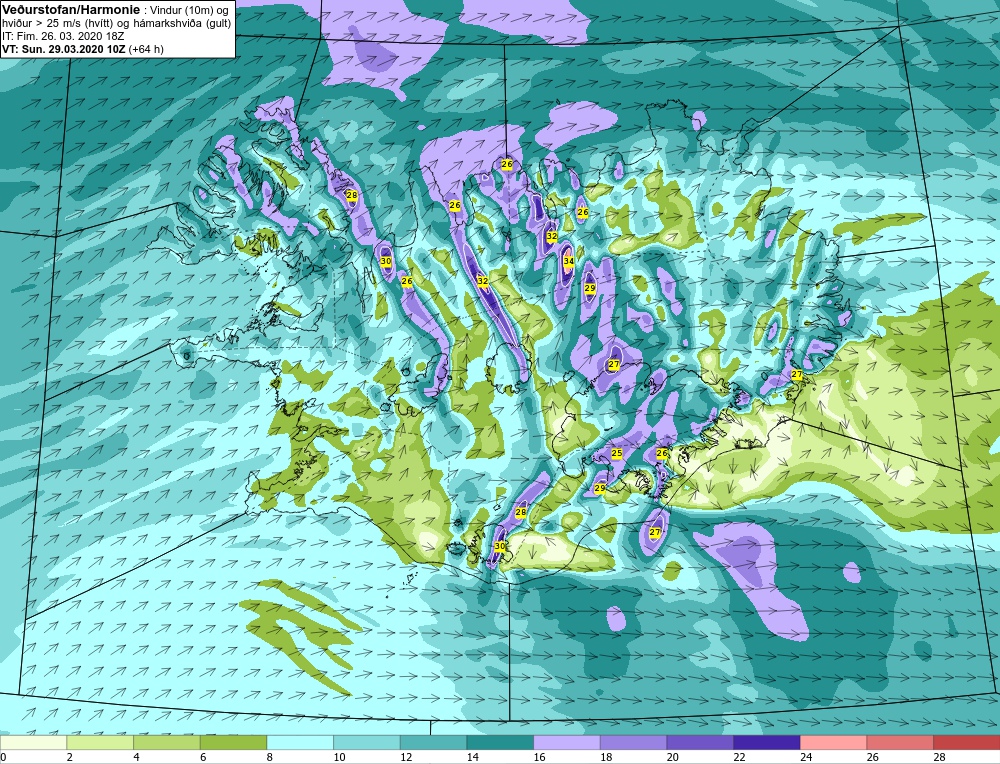Click 'hámarkshviða (gult)' in the header
This screenshot has height=764, width=1000.
coord(183,23)
